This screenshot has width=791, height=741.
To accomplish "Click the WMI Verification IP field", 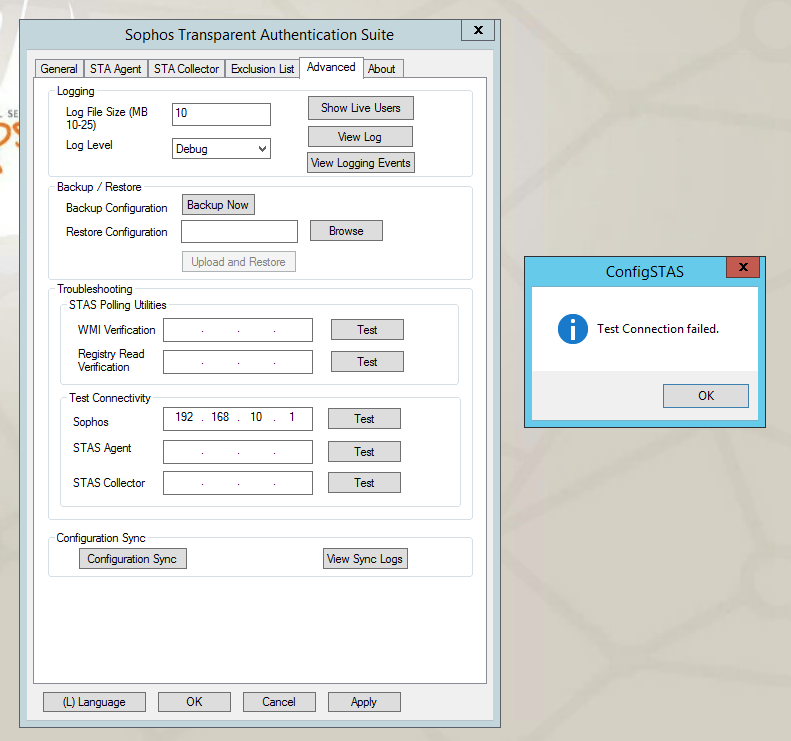I will (x=238, y=330).
